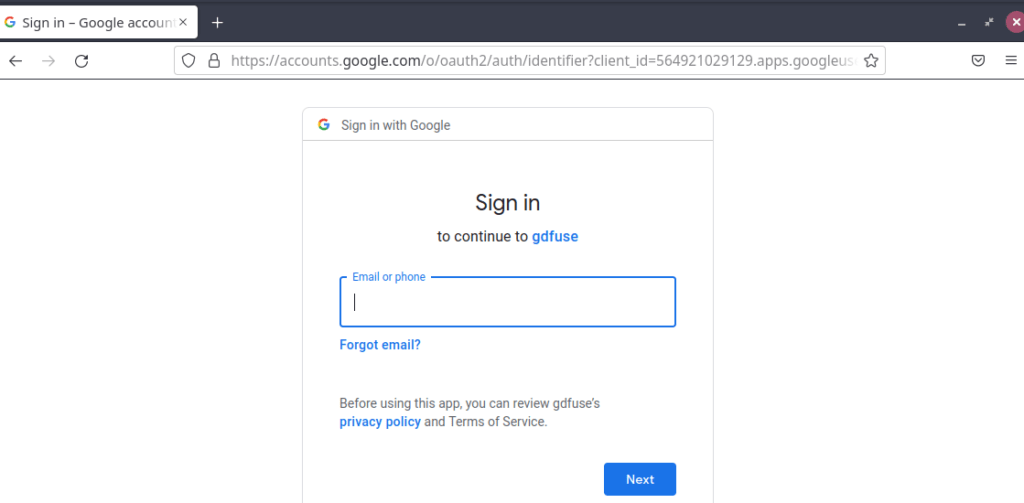Bookmark this page with the star icon

click(x=871, y=61)
